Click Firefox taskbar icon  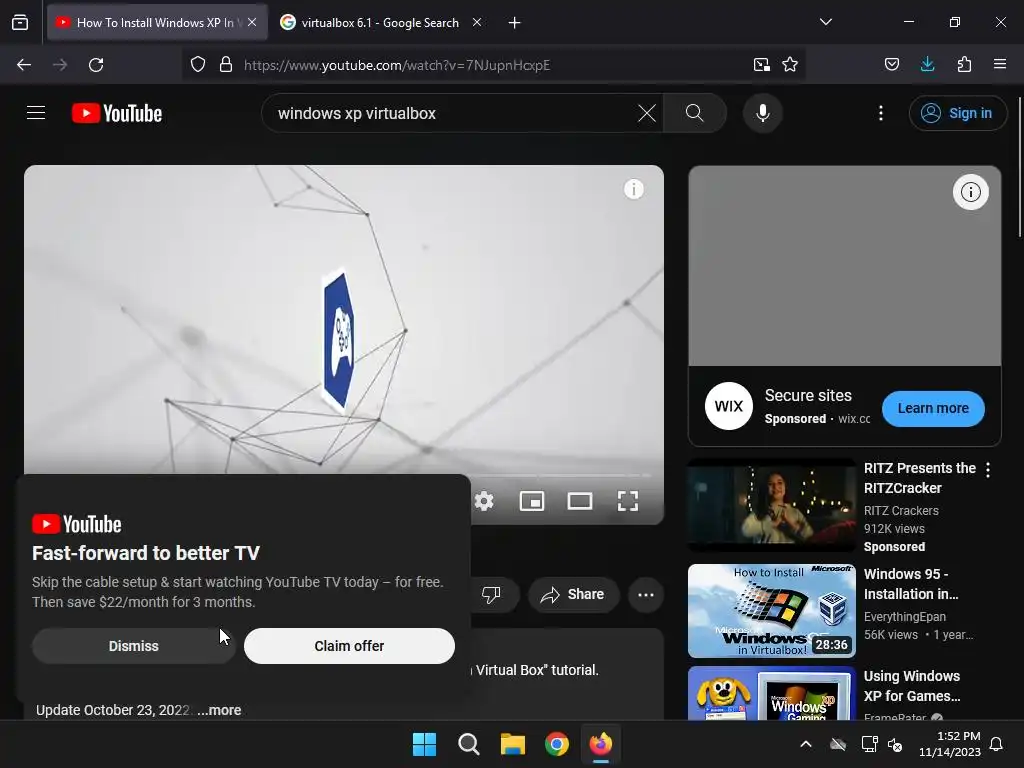[x=601, y=744]
